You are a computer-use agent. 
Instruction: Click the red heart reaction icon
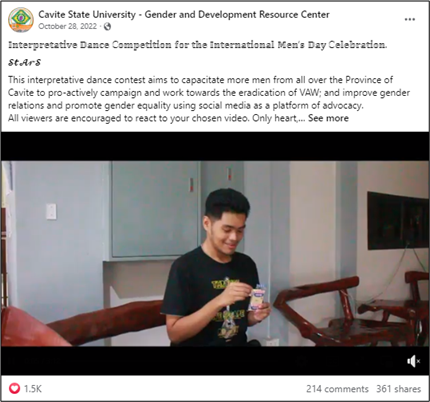click(x=14, y=388)
